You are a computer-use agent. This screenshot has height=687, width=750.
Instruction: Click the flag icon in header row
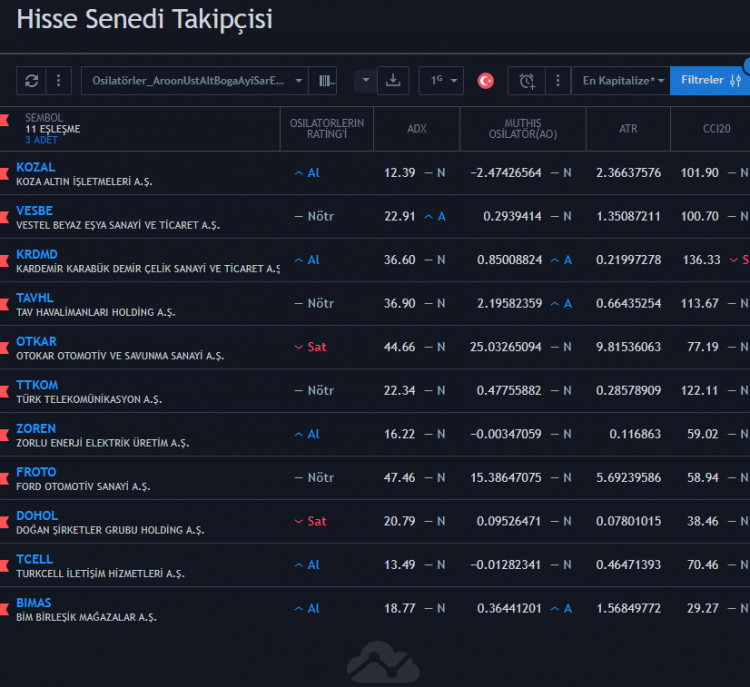(5, 120)
